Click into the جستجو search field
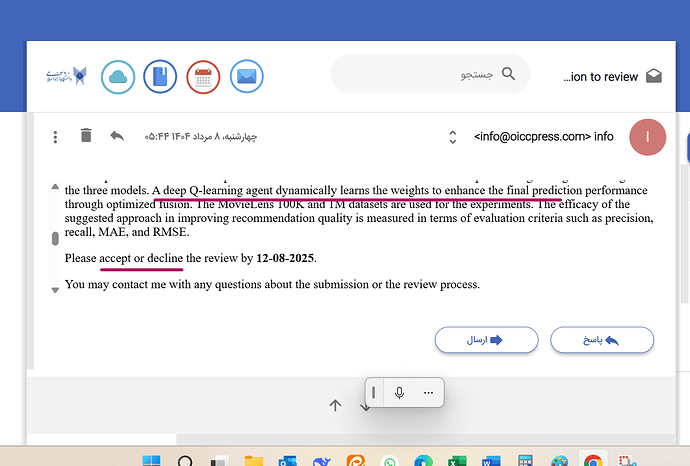Screen dimensions: 690x466 (430, 74)
